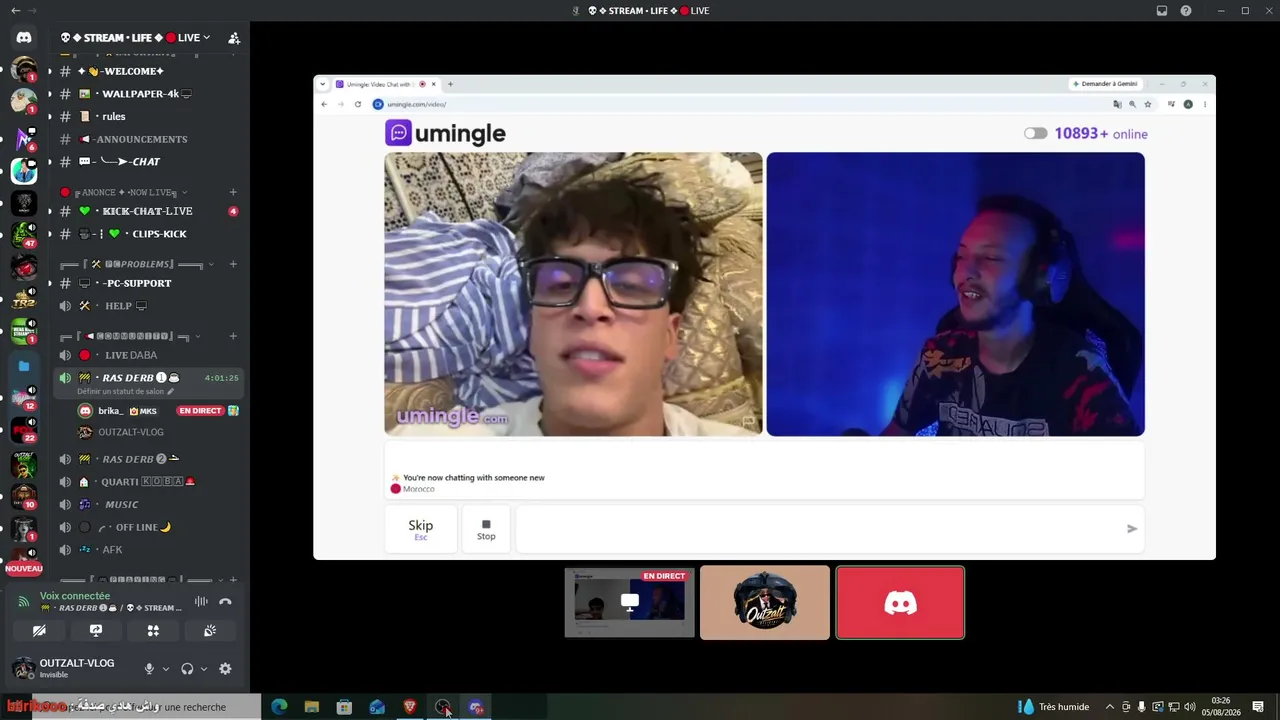The height and width of the screenshot is (720, 1280).
Task: Open Windows notification center icon
Action: (x=1258, y=707)
